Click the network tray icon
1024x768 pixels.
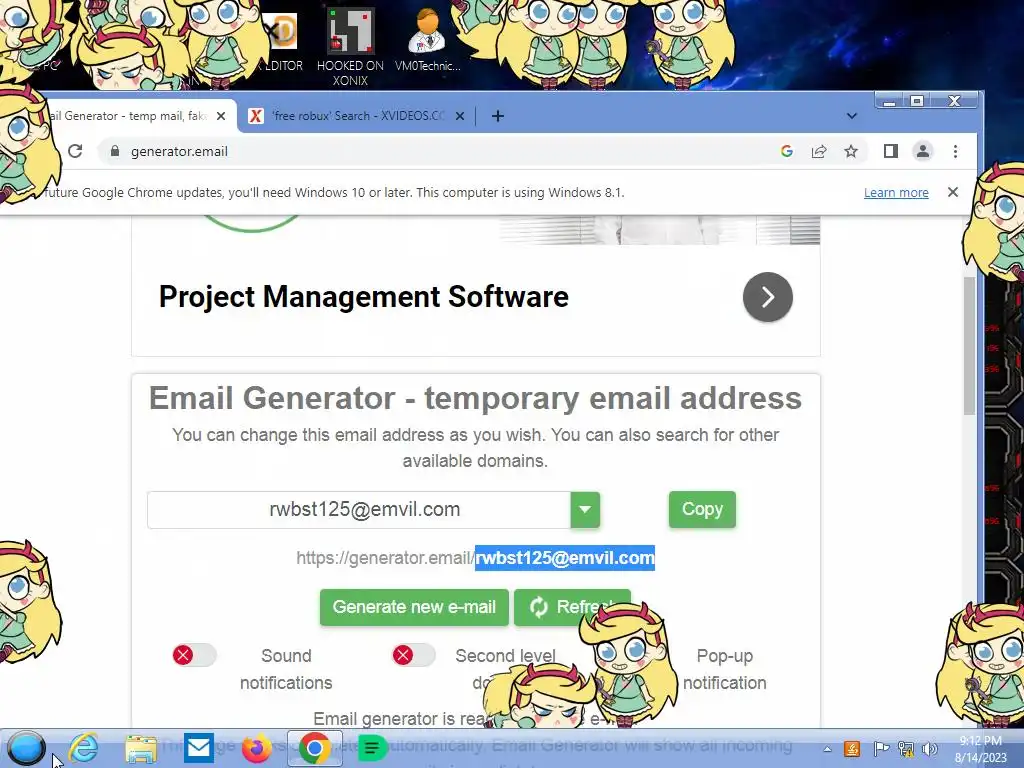click(x=906, y=749)
